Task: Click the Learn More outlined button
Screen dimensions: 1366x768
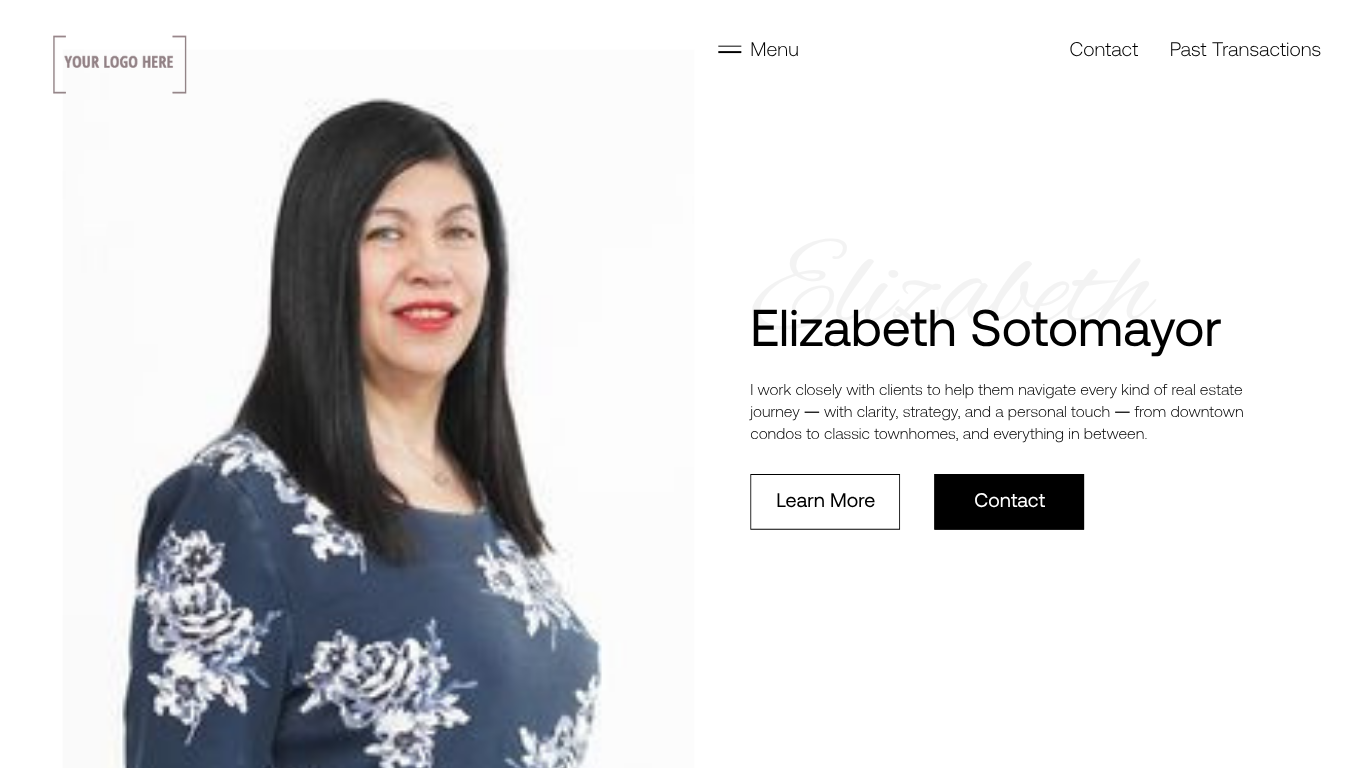Action: 825,501
